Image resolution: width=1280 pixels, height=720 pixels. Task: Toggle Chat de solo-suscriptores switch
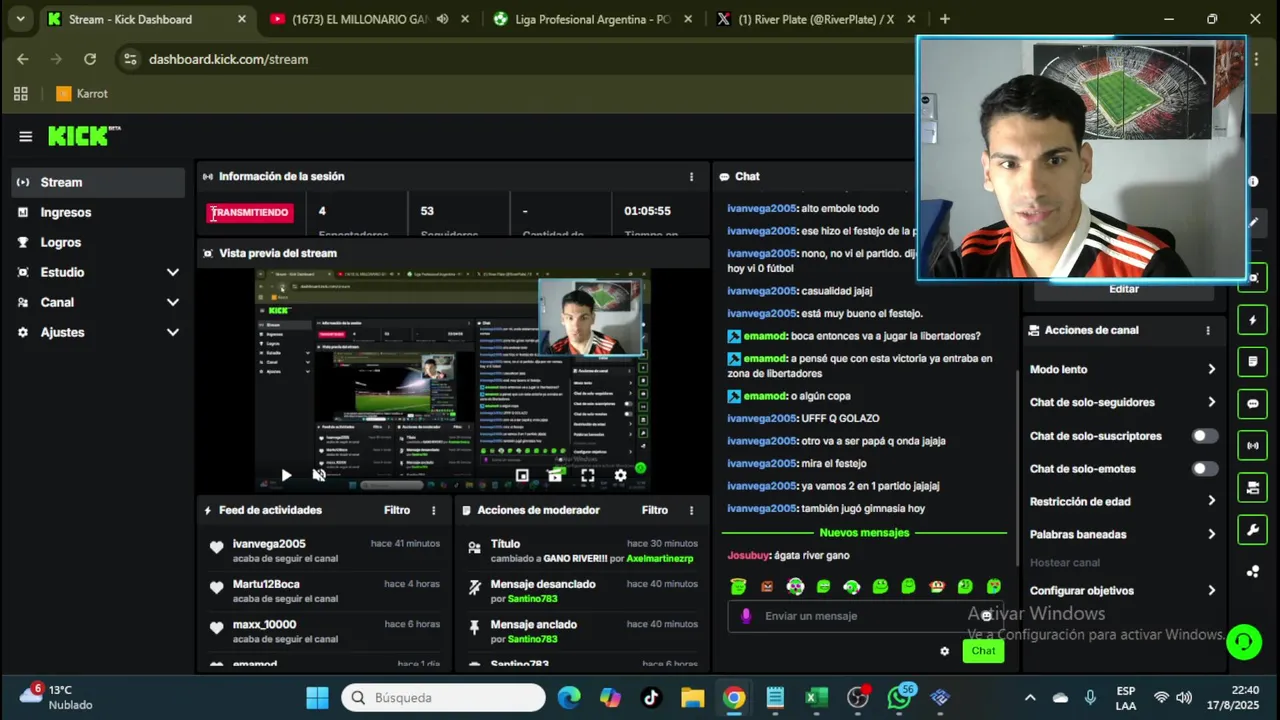click(x=1205, y=436)
